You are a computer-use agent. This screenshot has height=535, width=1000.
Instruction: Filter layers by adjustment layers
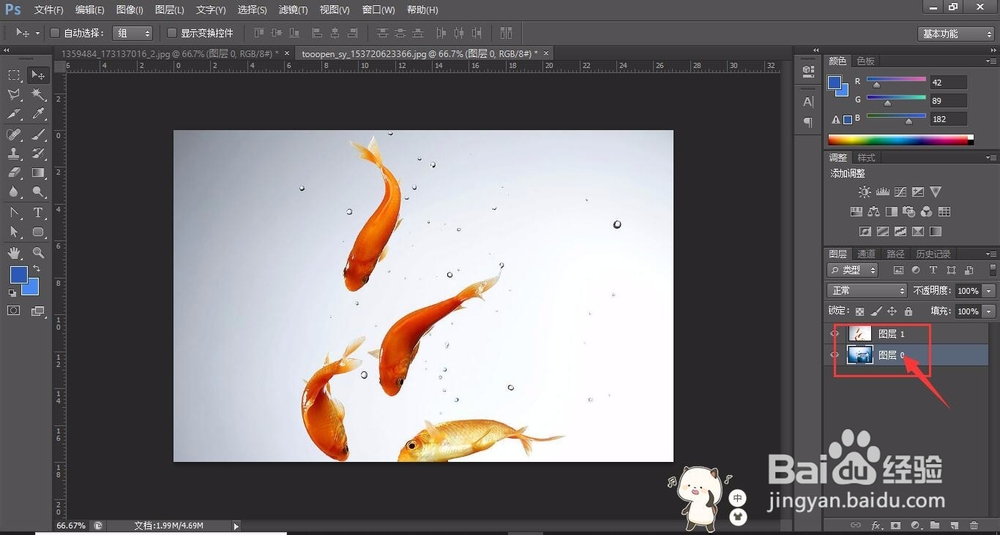[x=916, y=270]
